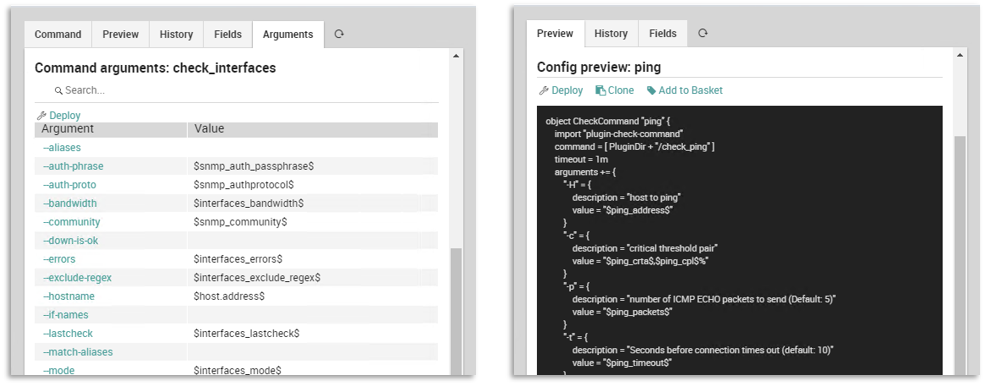Click the $snmp_auth_passphrase$ value
This screenshot has height=383, width=985.
(254, 166)
